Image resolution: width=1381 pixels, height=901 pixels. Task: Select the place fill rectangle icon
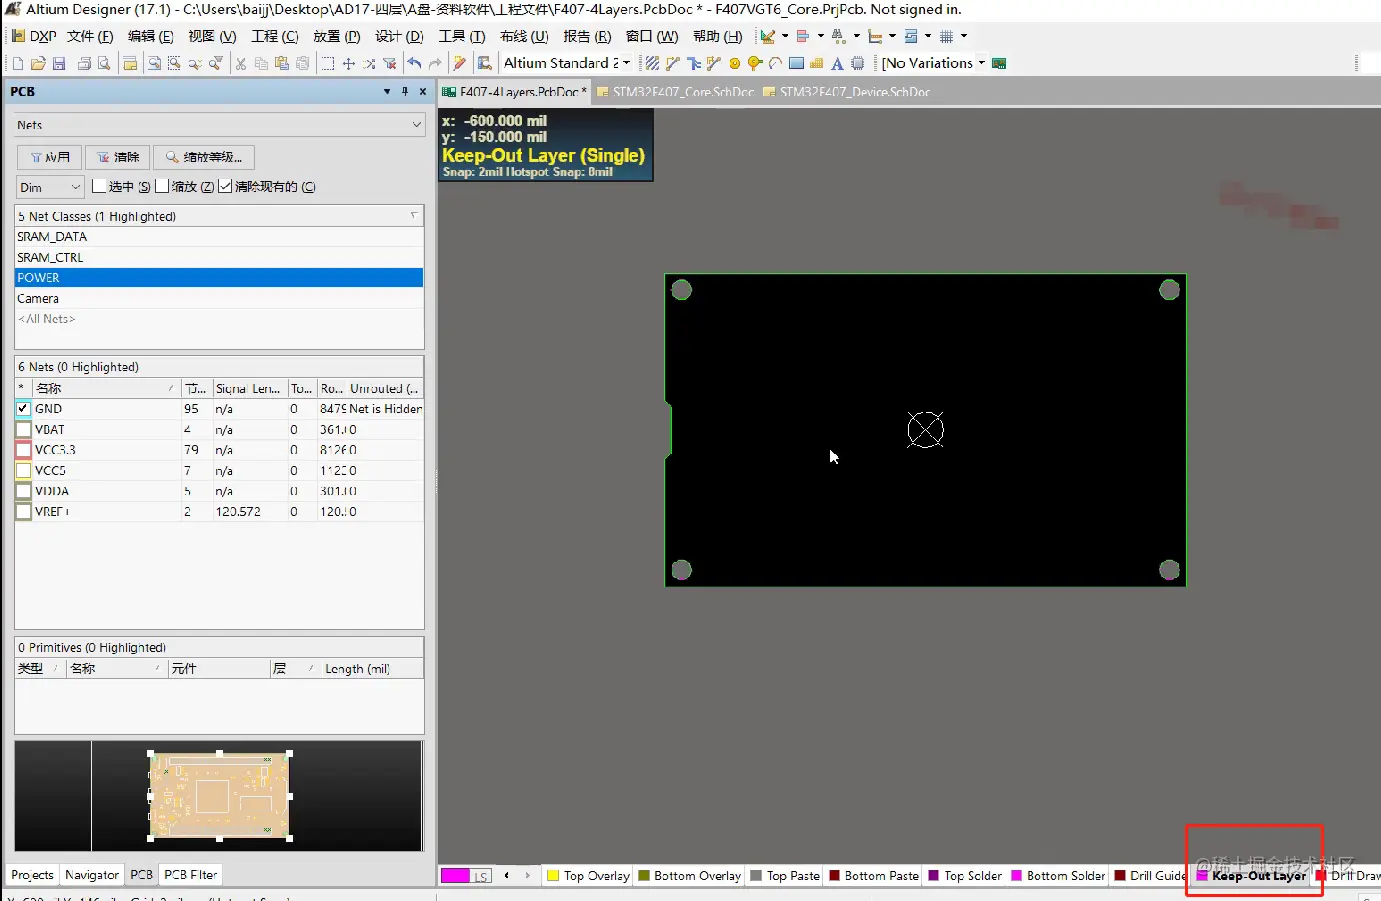(x=796, y=63)
